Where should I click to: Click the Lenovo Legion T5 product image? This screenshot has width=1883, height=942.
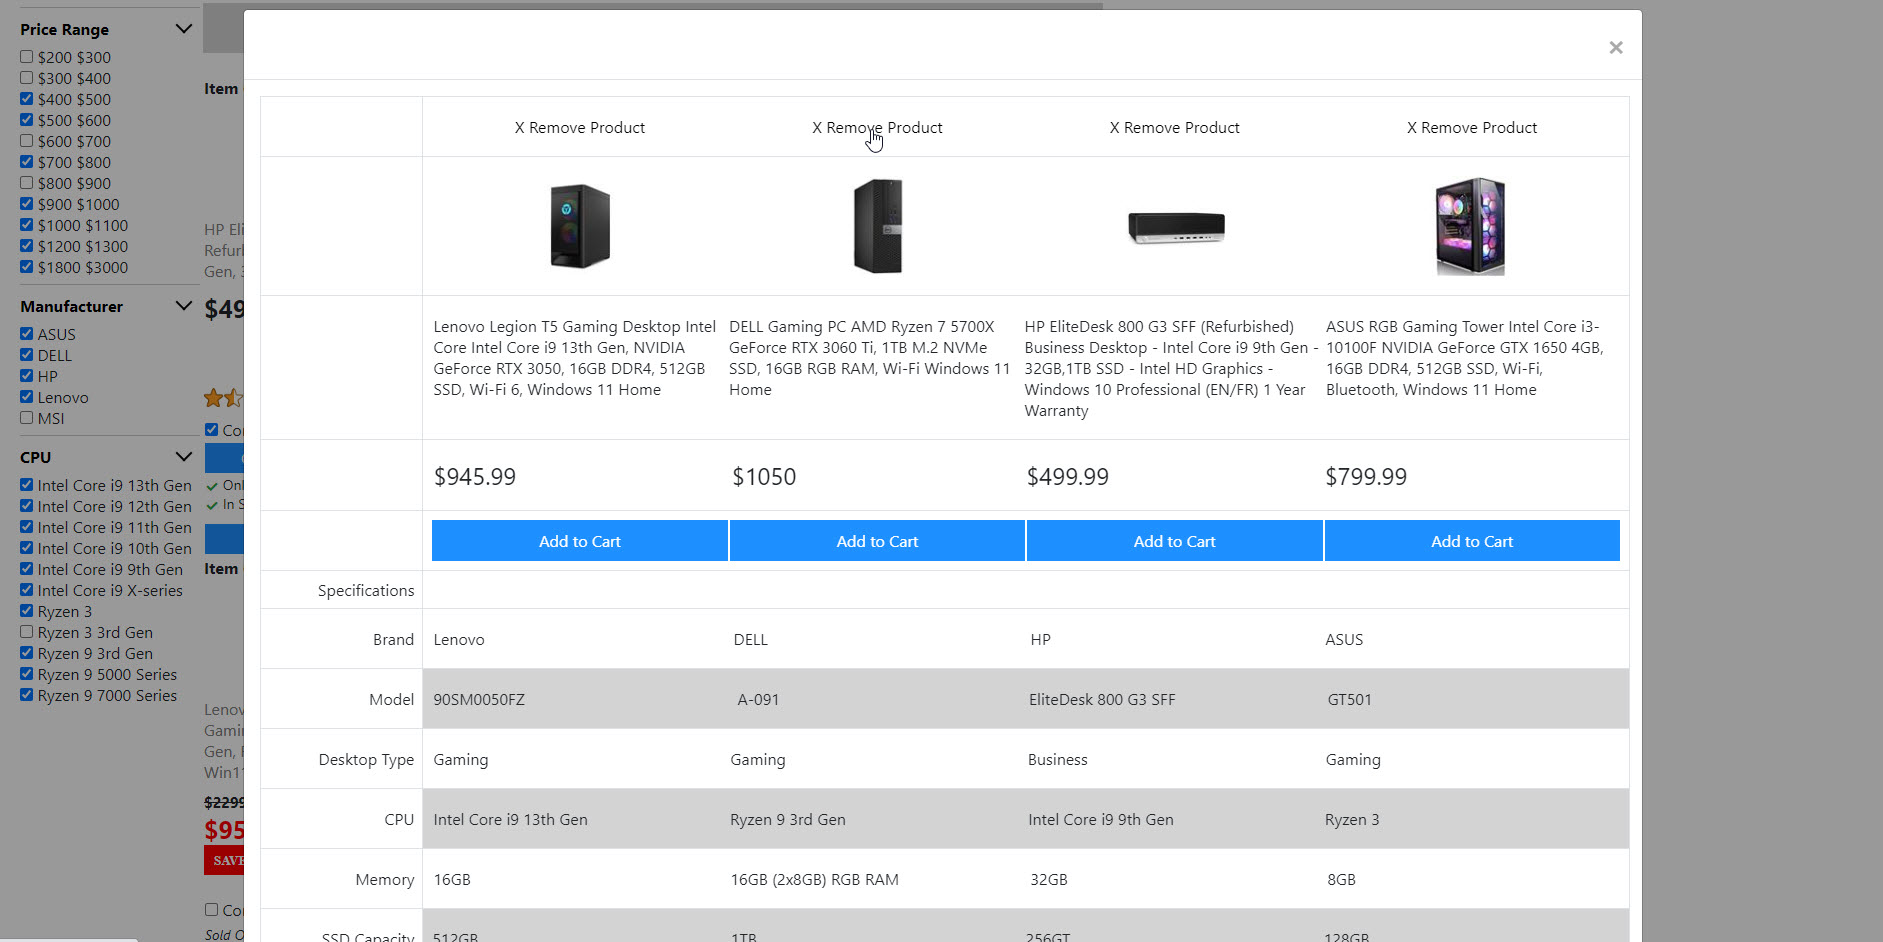[x=580, y=226]
